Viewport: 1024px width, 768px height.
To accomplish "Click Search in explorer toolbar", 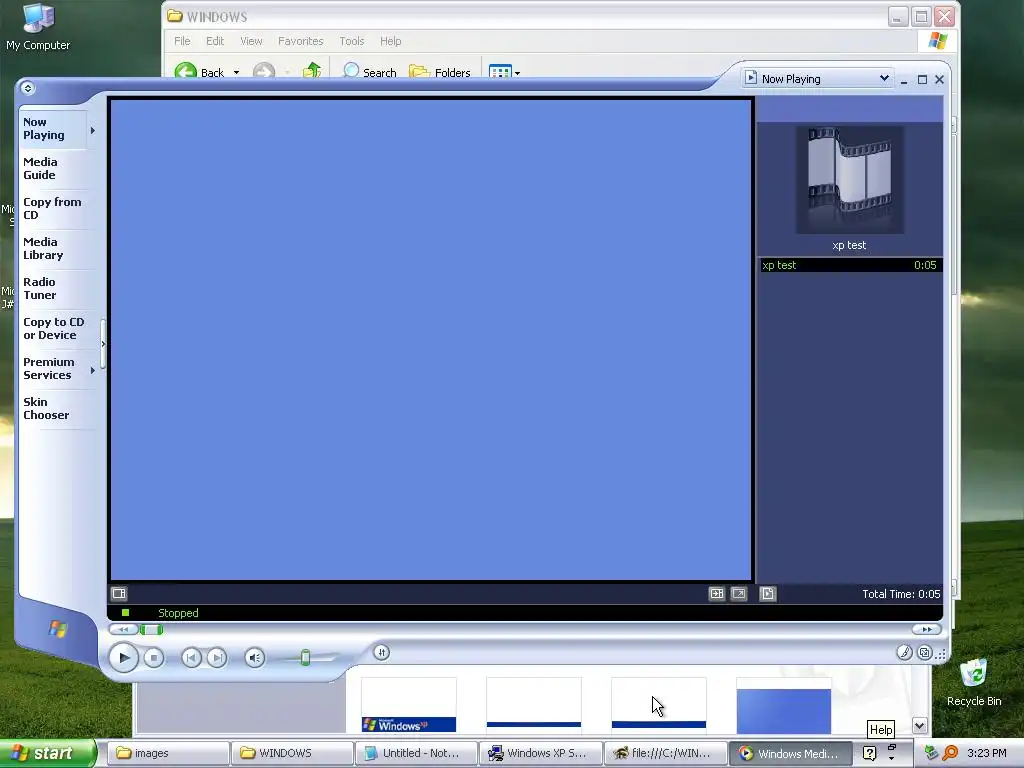I will click(x=370, y=71).
